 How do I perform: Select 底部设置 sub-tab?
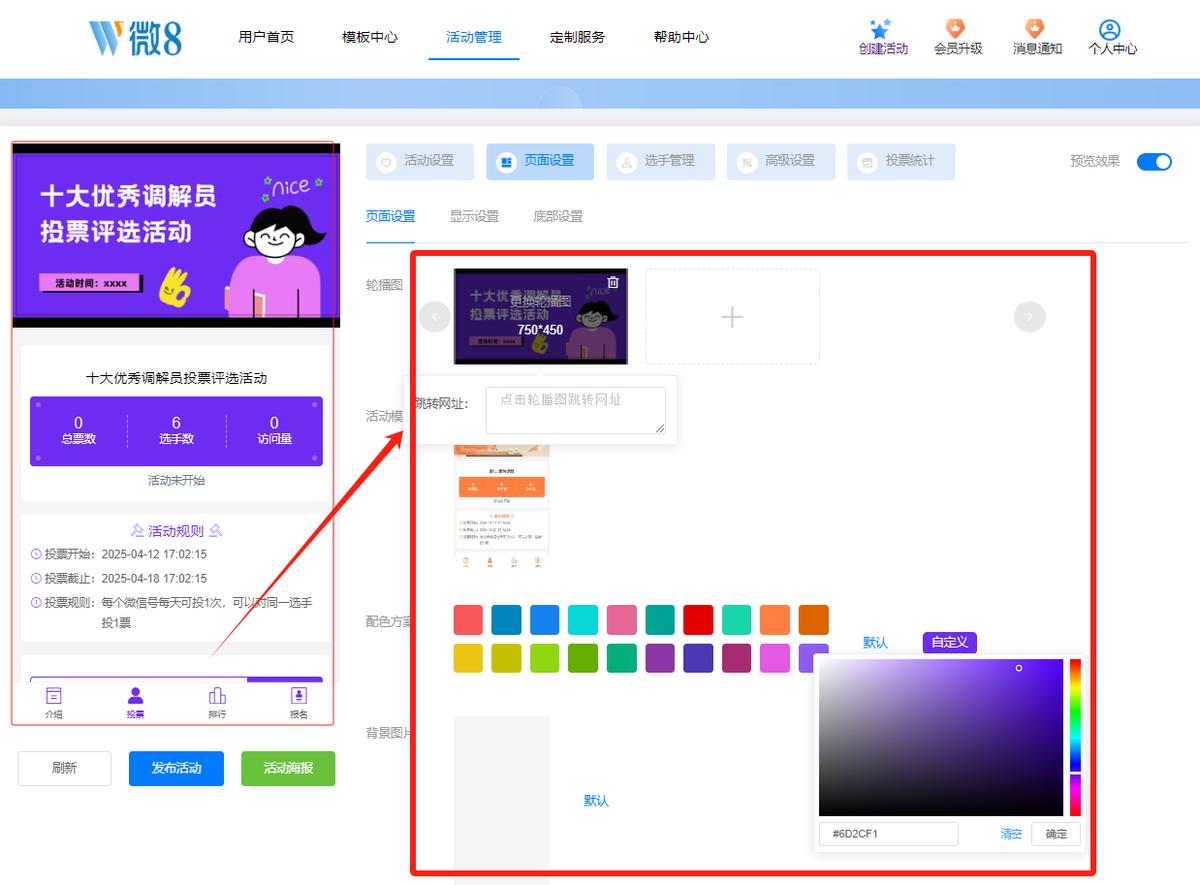pyautogui.click(x=558, y=216)
